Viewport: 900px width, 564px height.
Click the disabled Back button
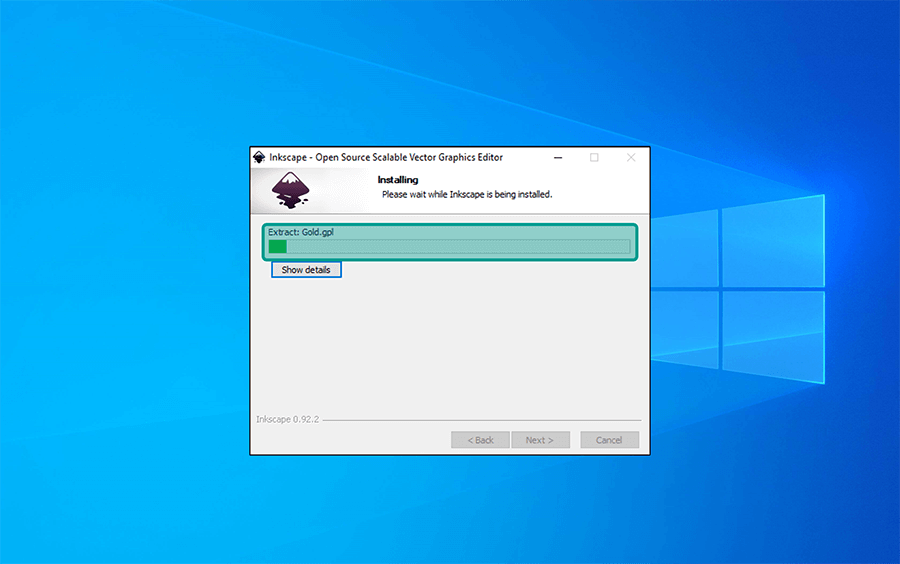tap(480, 440)
